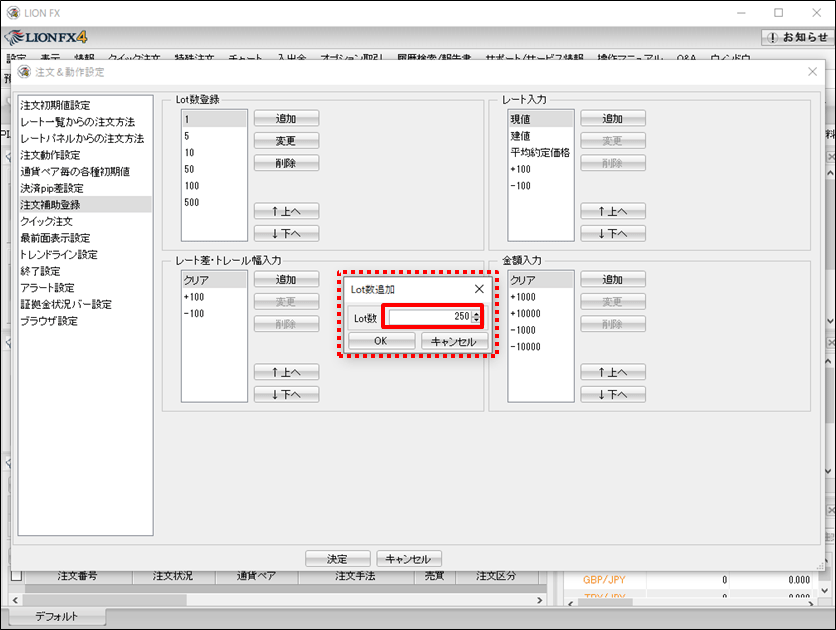The image size is (836, 630).
Task: Click 追加 in the 金額入力 group
Action: click(613, 279)
